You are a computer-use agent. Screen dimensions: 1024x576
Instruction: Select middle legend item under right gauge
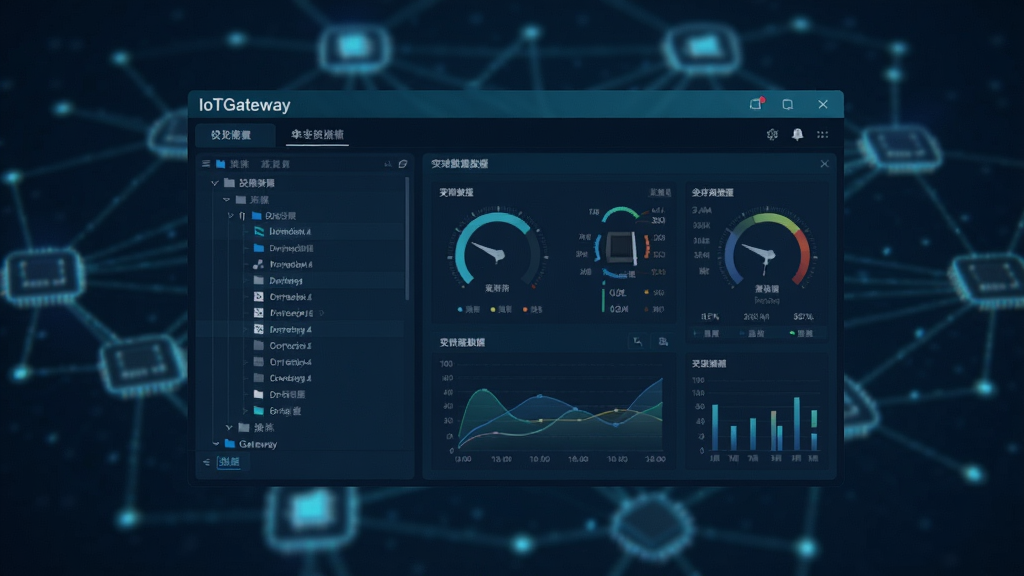752,333
